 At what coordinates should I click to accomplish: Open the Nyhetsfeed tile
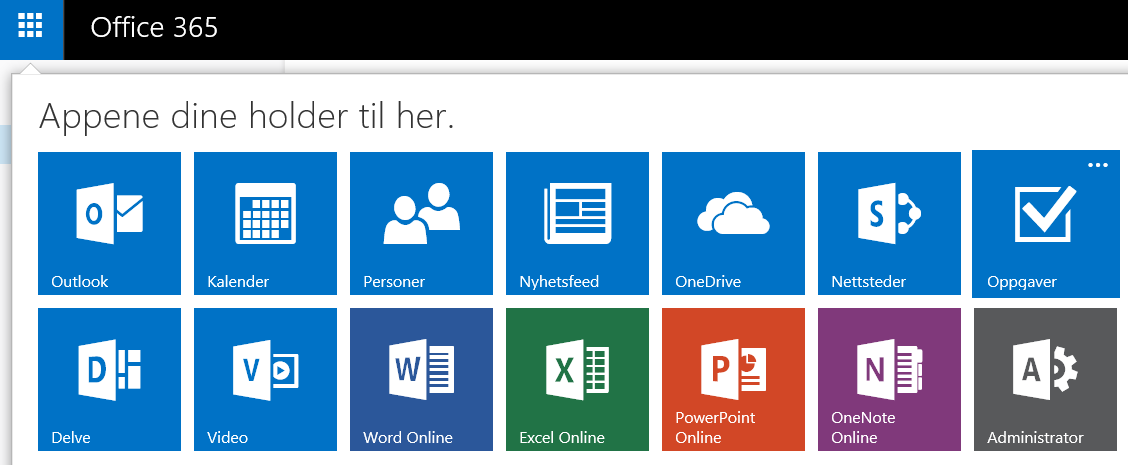578,223
